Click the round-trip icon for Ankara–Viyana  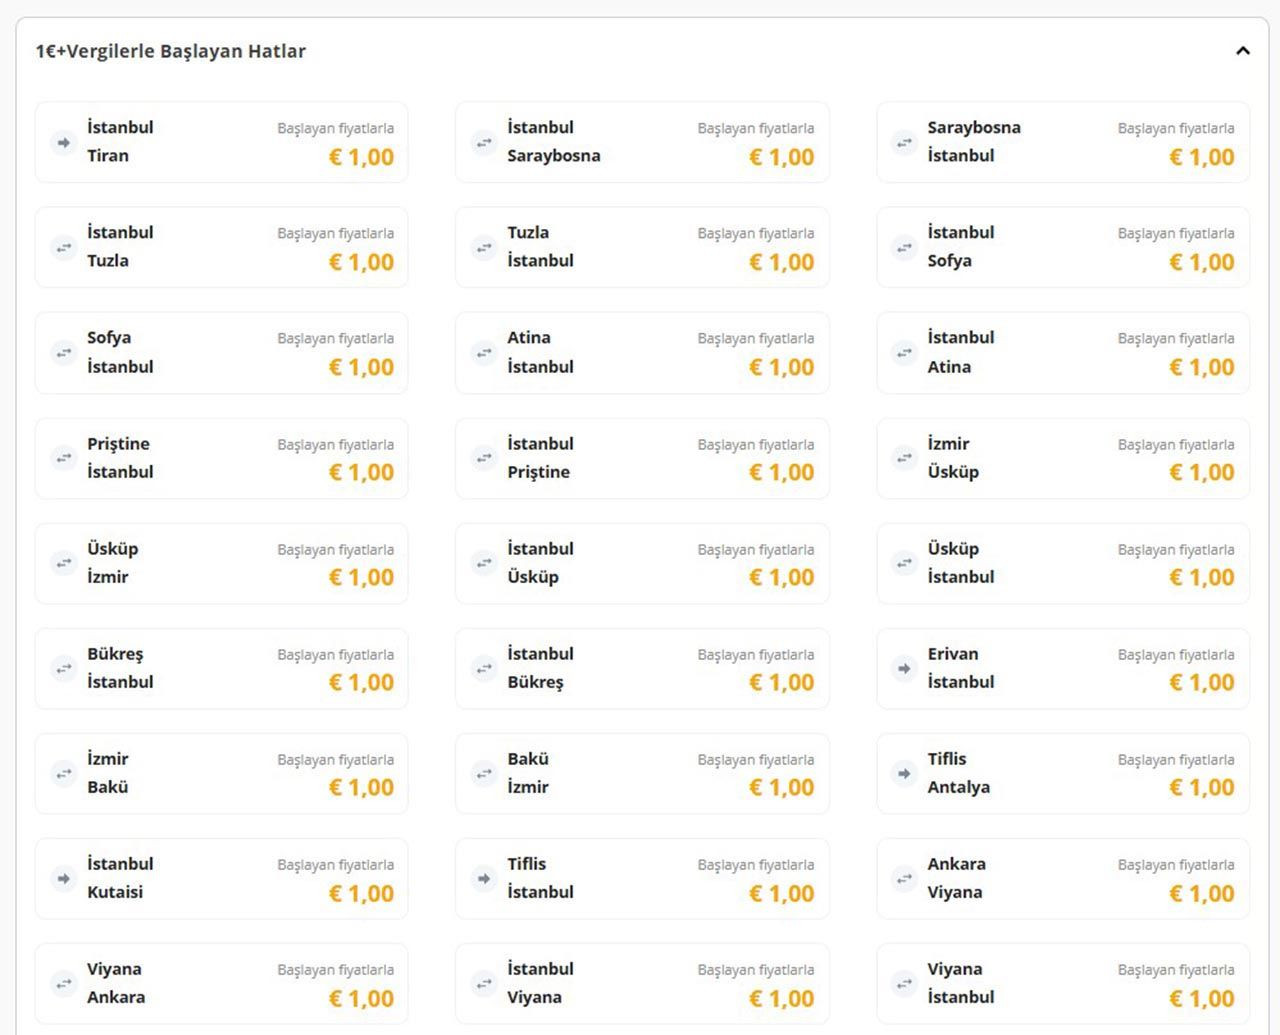coord(904,879)
